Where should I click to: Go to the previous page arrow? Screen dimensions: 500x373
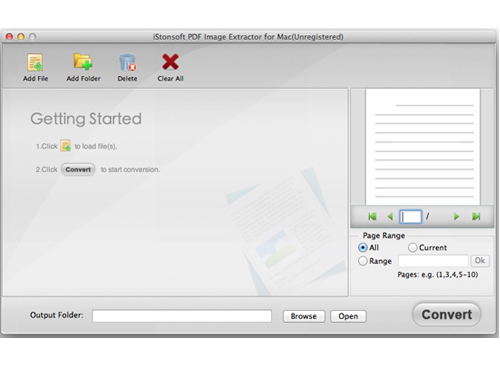[390, 217]
